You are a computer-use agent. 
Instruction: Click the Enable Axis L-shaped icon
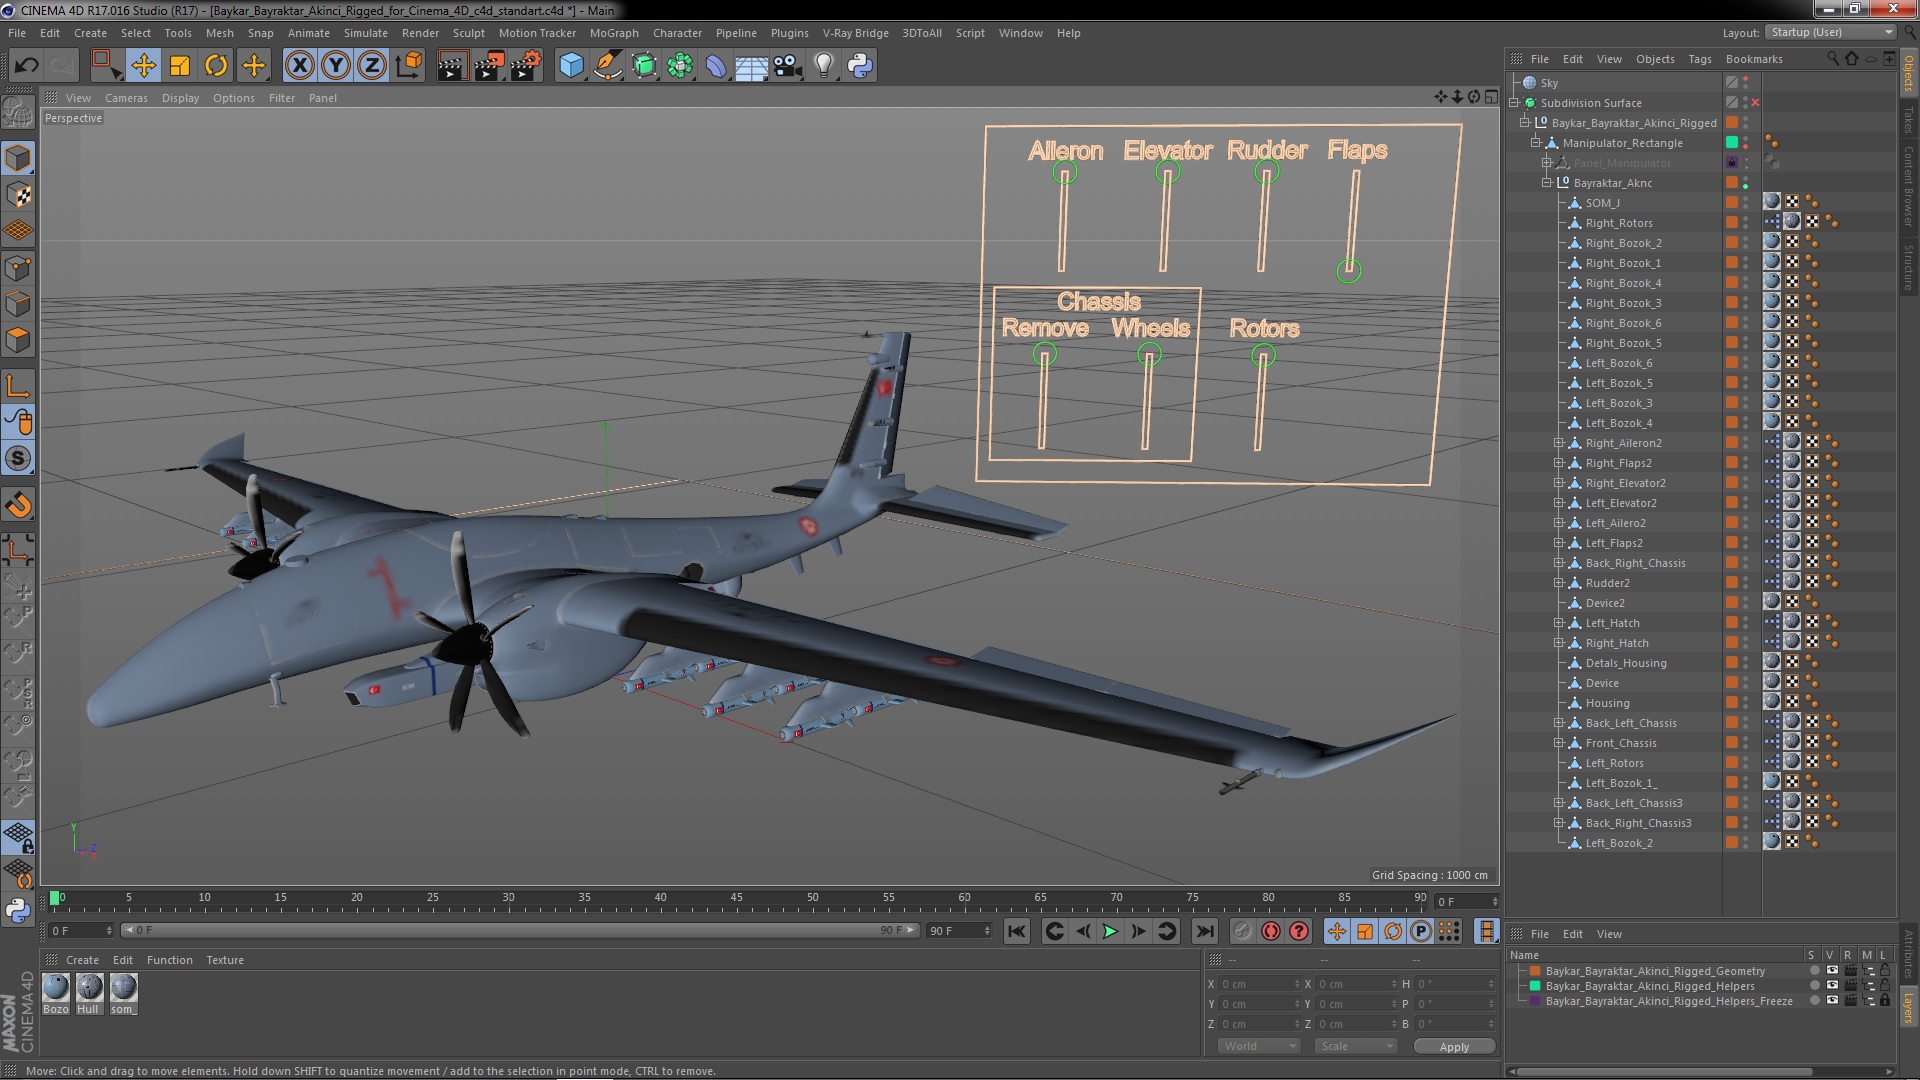pyautogui.click(x=18, y=386)
